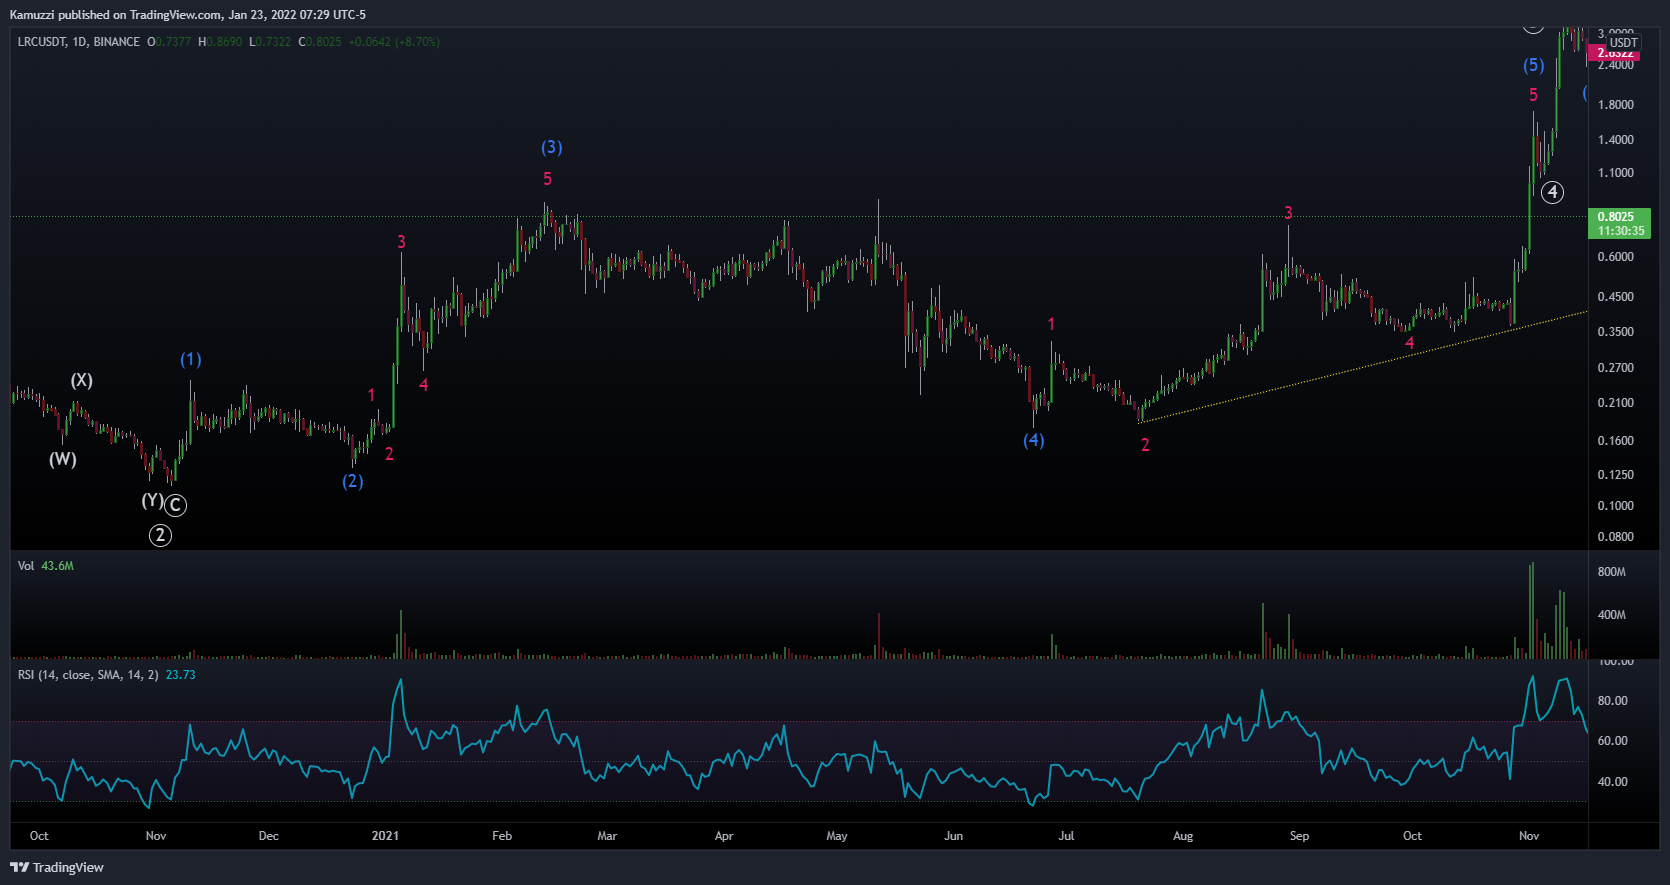This screenshot has height=885, width=1670.
Task: Click the open price value 0.7377
Action: (172, 42)
